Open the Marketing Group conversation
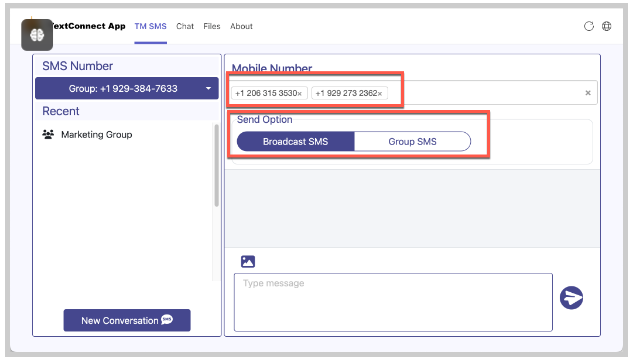Image resolution: width=632 pixels, height=360 pixels. point(96,135)
